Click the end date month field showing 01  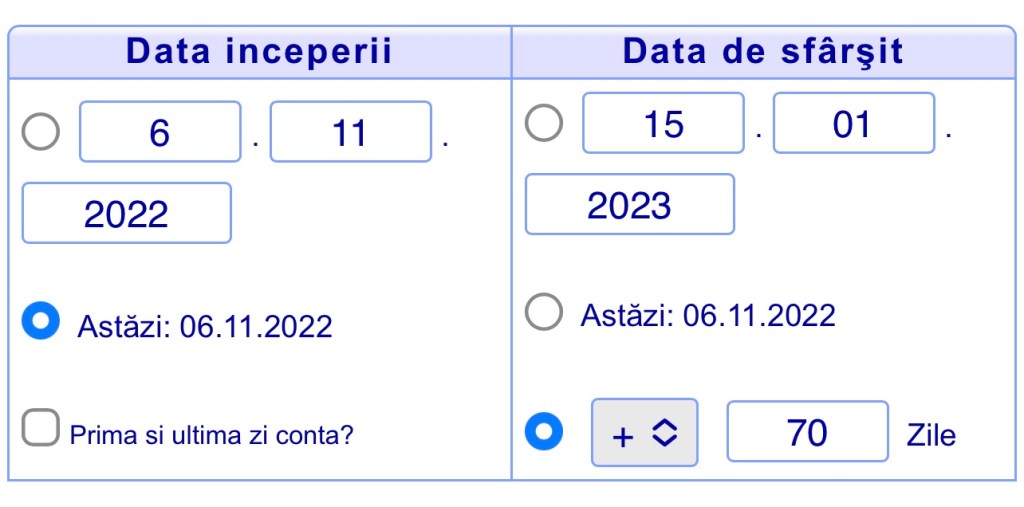(x=853, y=123)
